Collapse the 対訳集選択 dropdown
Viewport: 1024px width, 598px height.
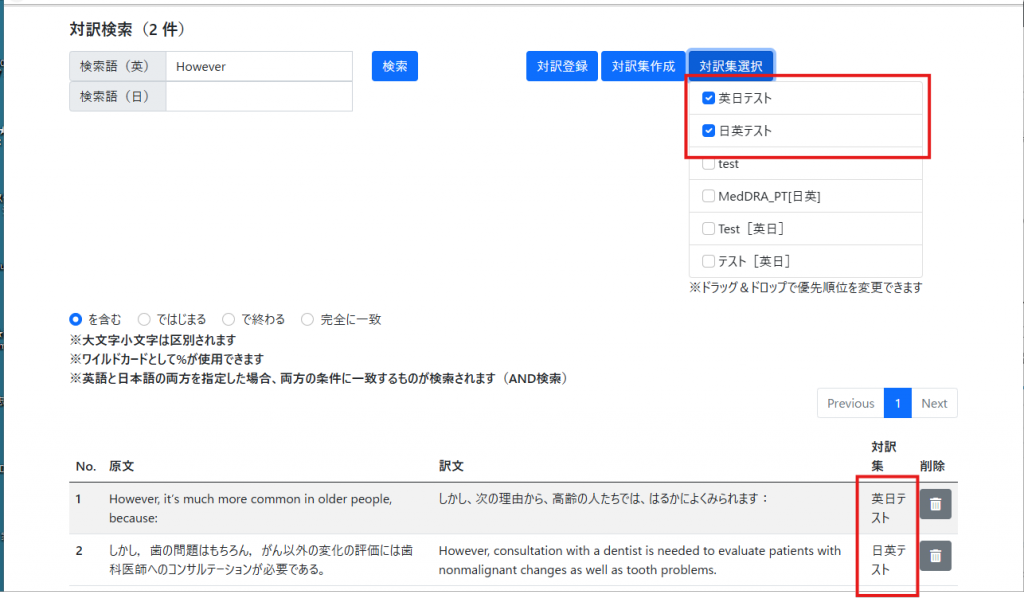[730, 66]
